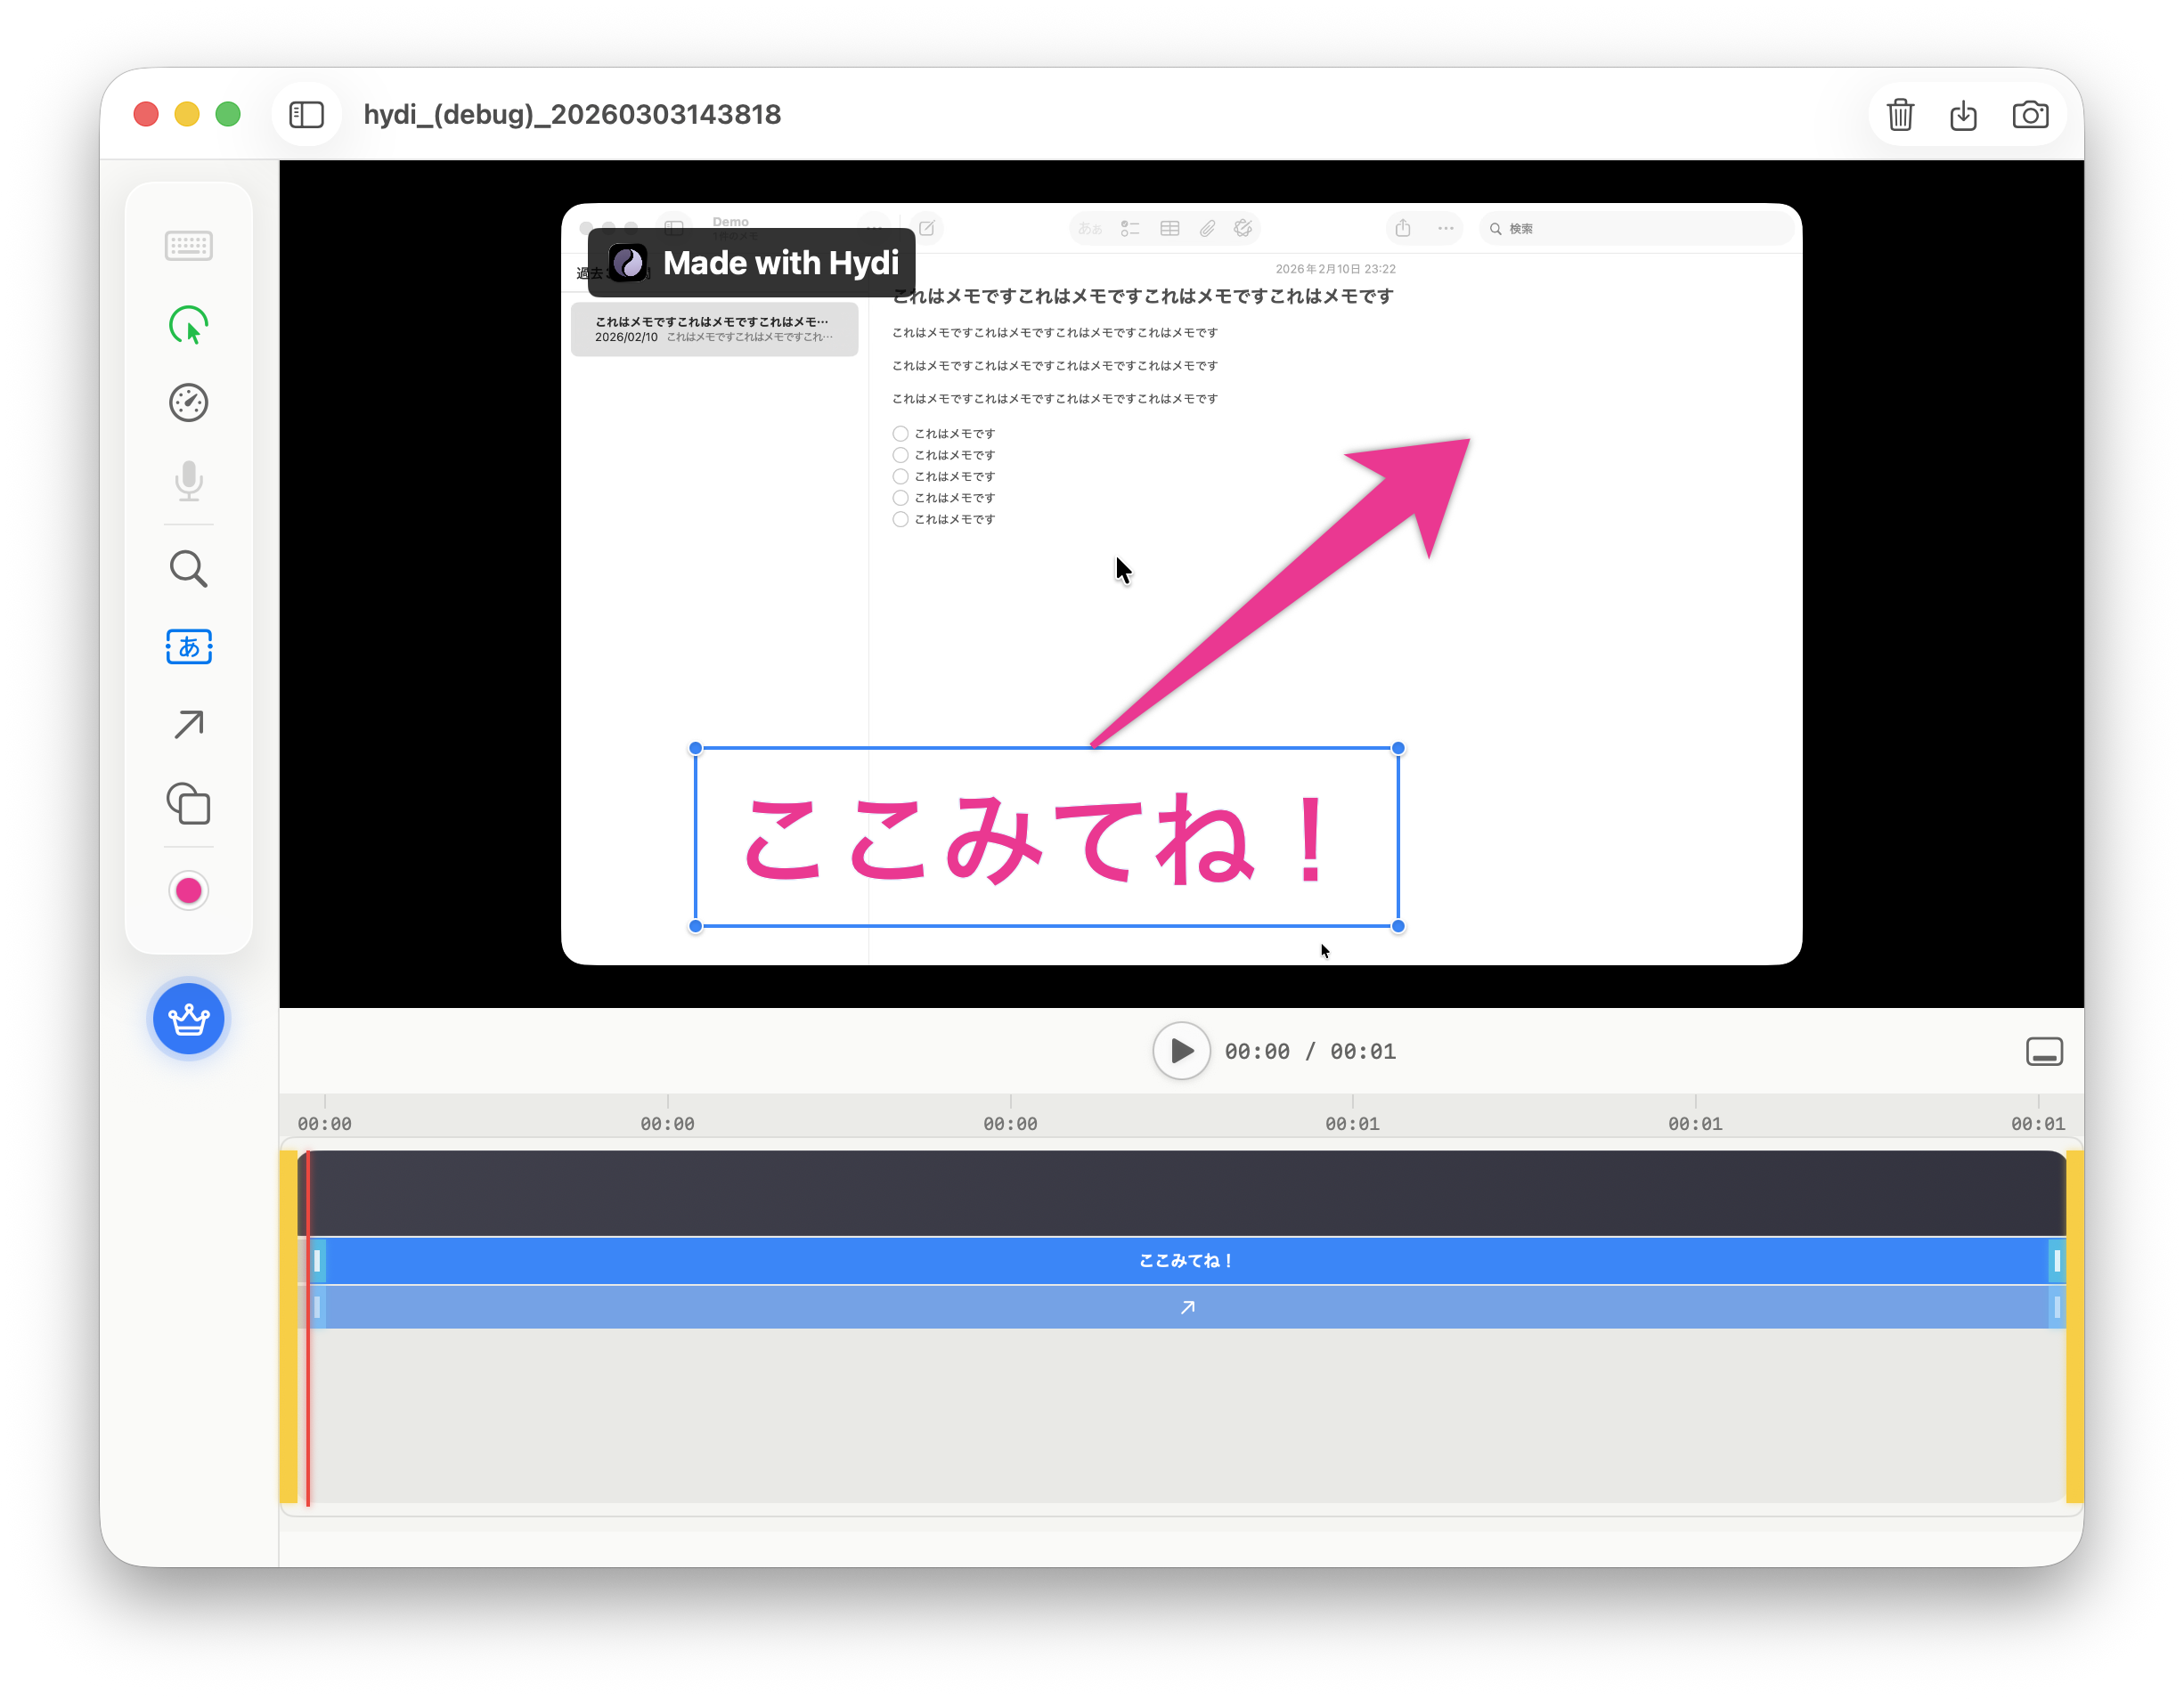This screenshot has height=1699, width=2184.
Task: Open the subtitle (あ) tool
Action: click(x=189, y=647)
